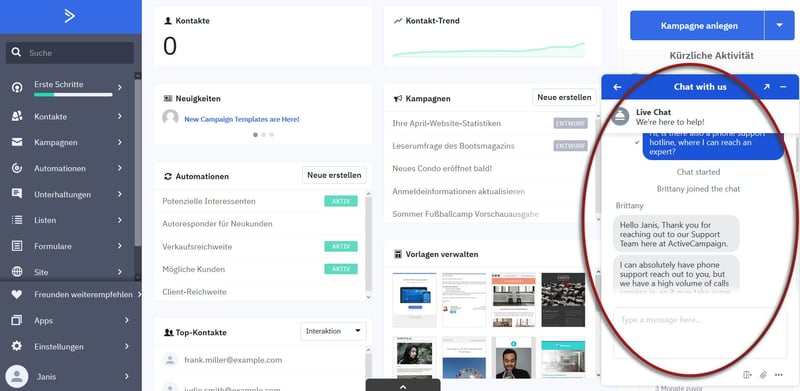800x391 pixels.
Task: Select the first email template thumbnail
Action: coord(414,300)
